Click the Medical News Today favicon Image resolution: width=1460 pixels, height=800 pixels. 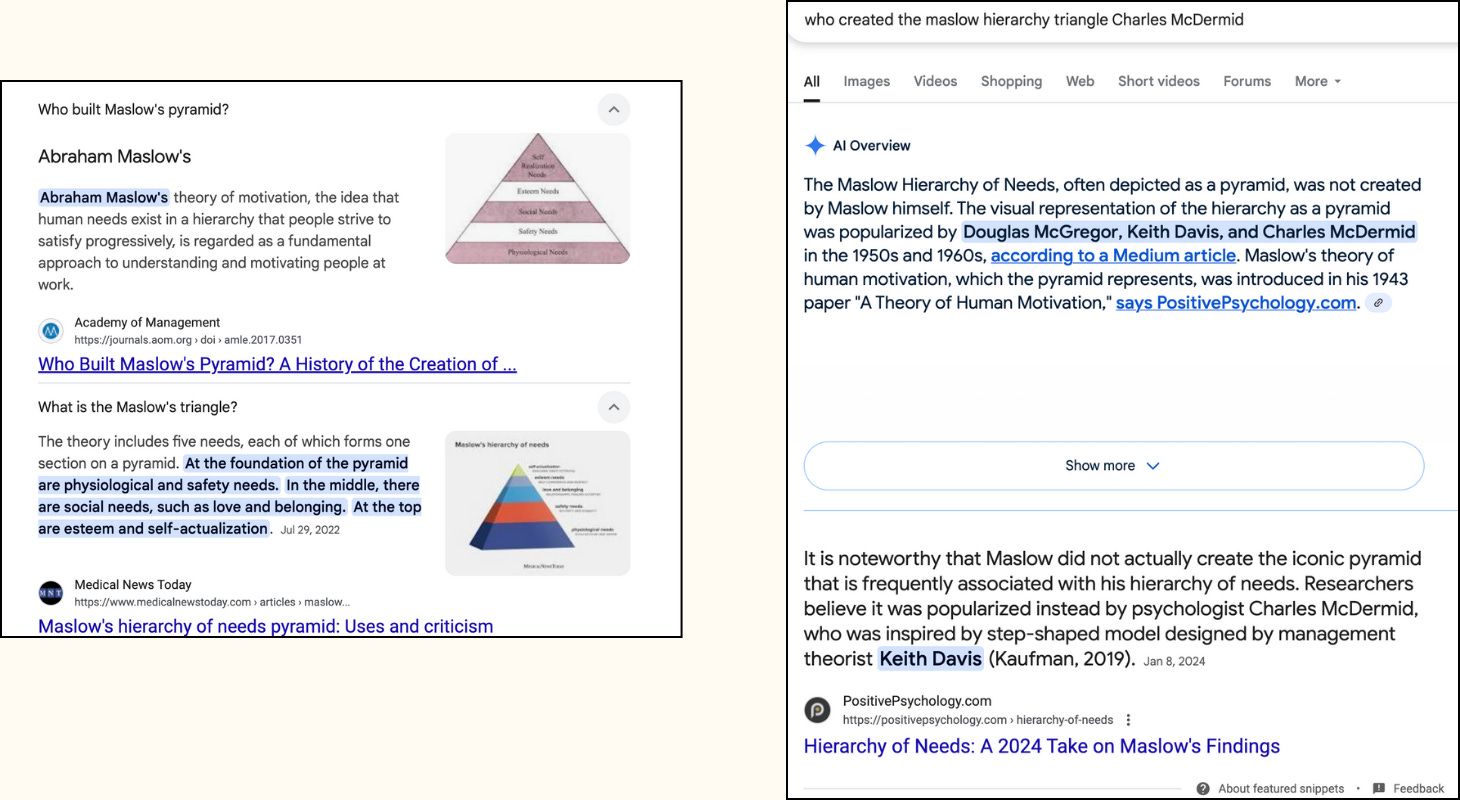point(51,593)
